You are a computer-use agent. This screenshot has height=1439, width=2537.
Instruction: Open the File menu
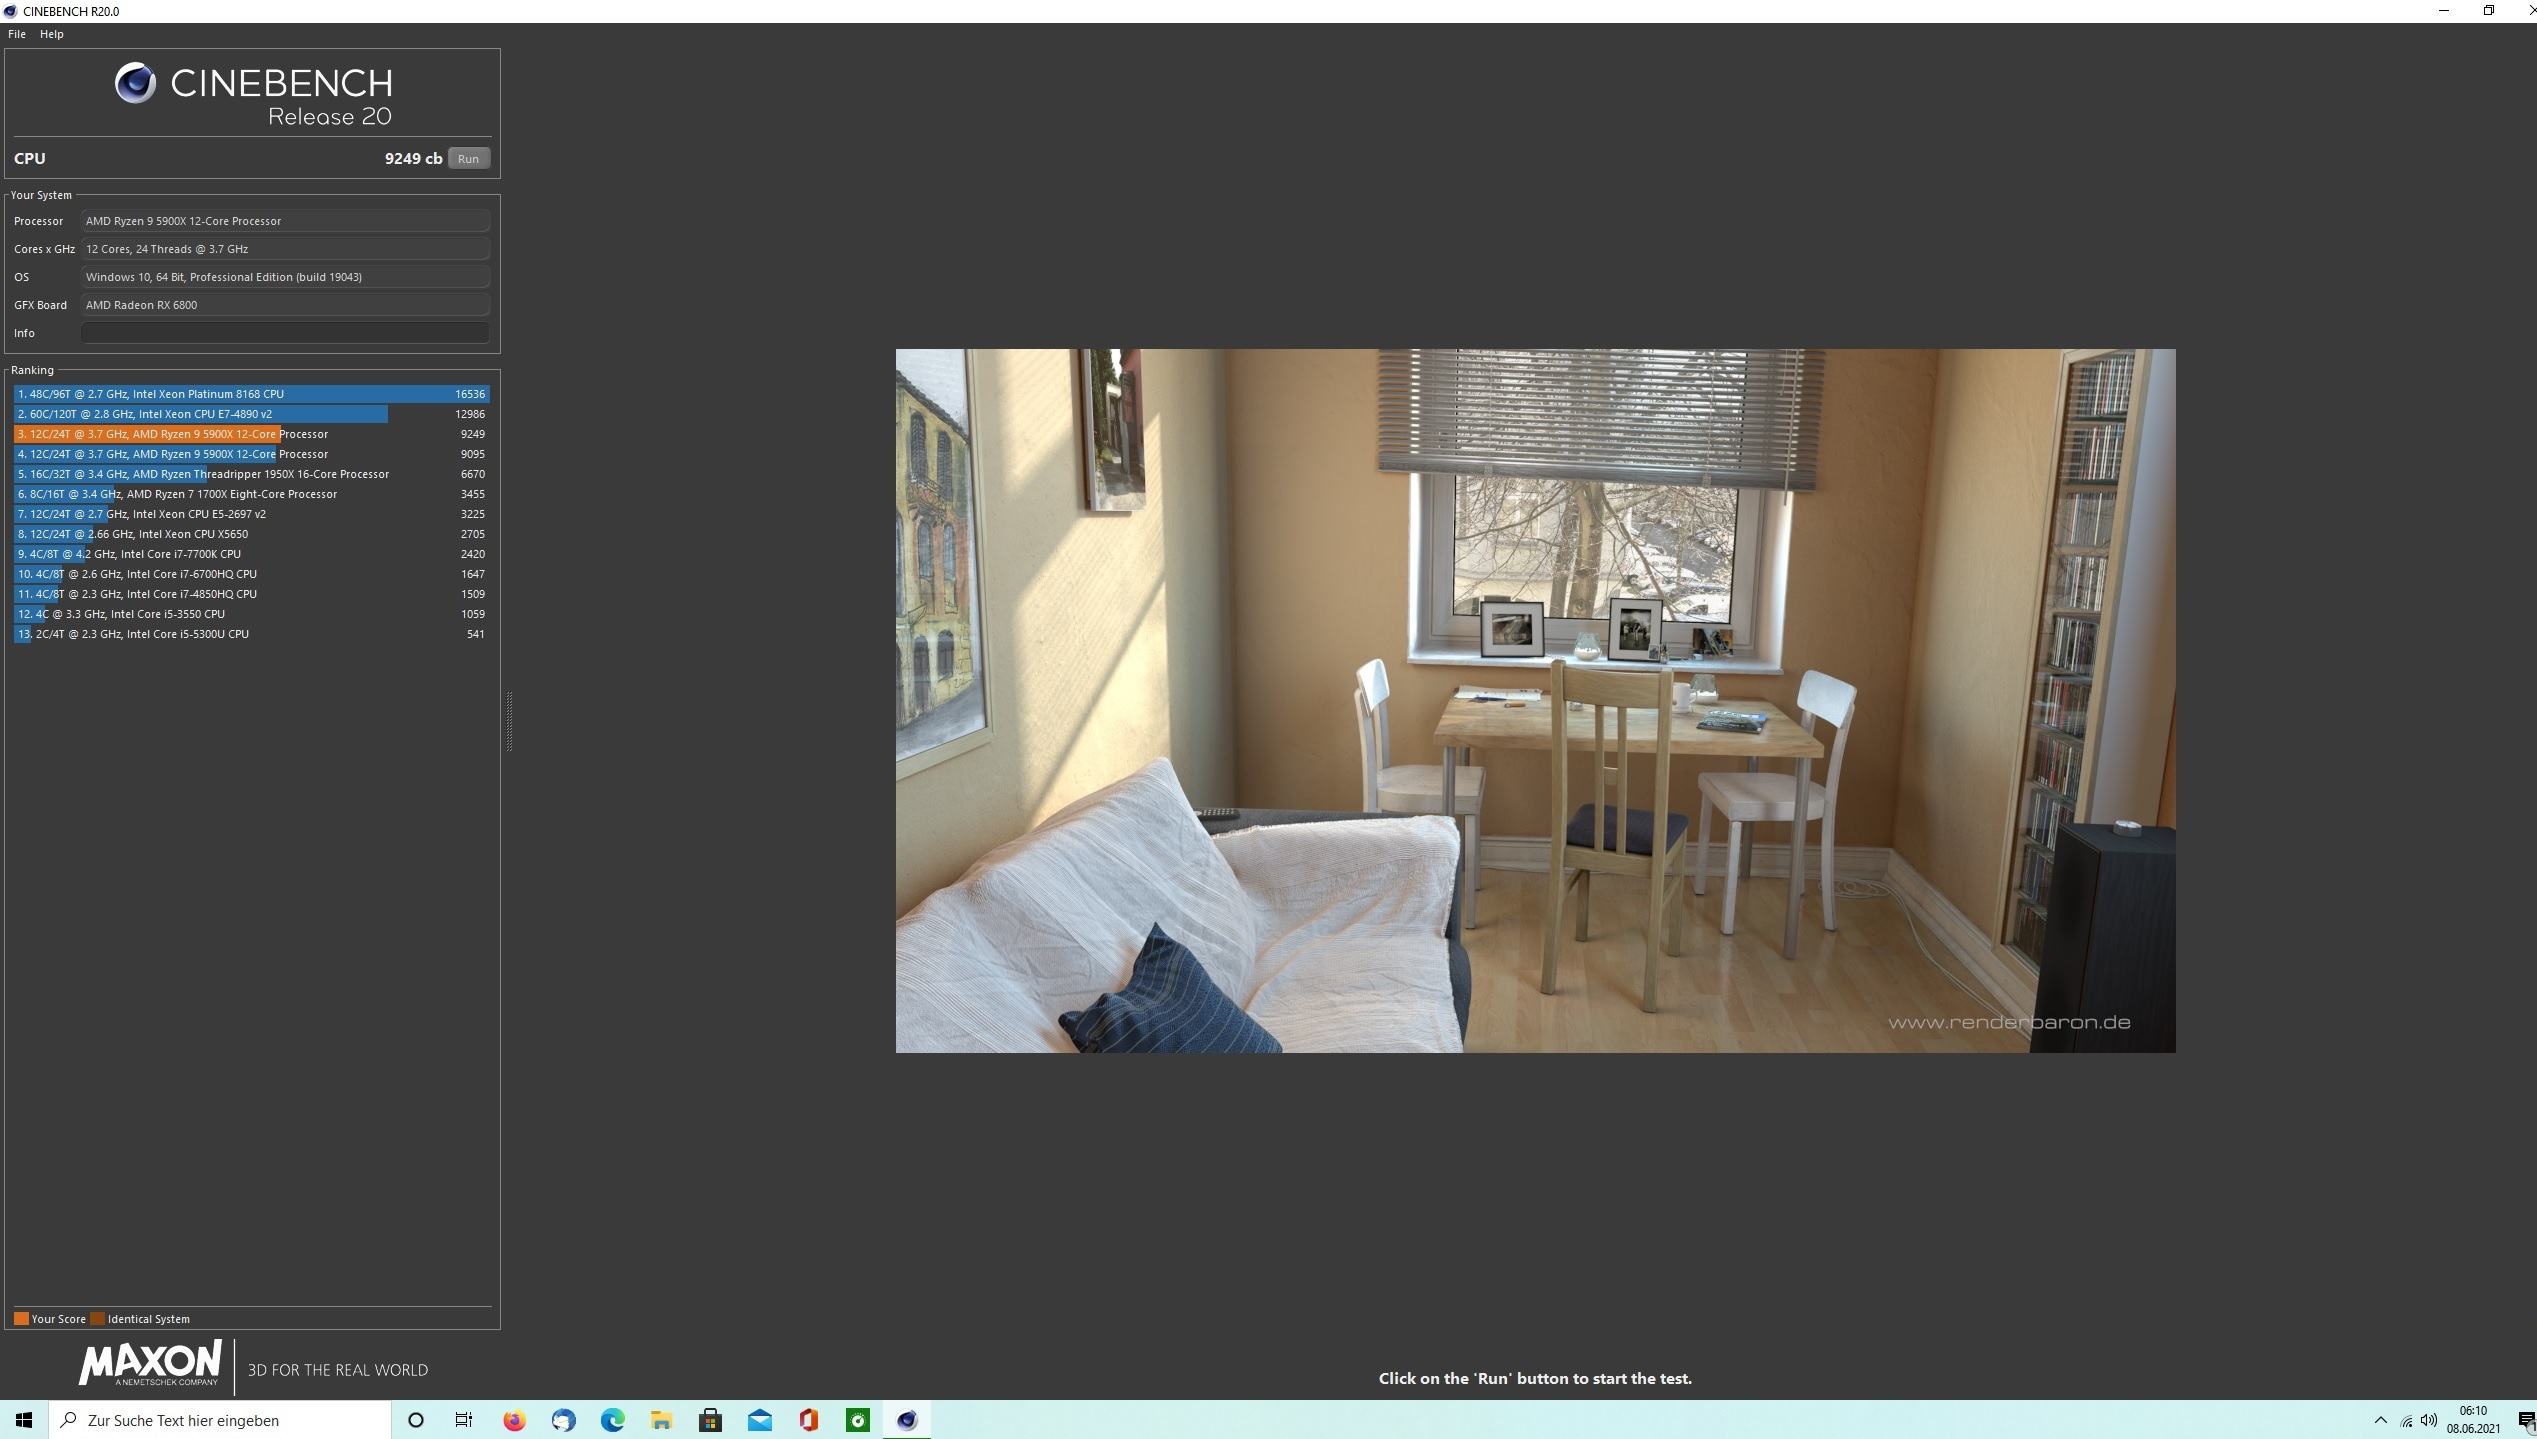click(17, 34)
